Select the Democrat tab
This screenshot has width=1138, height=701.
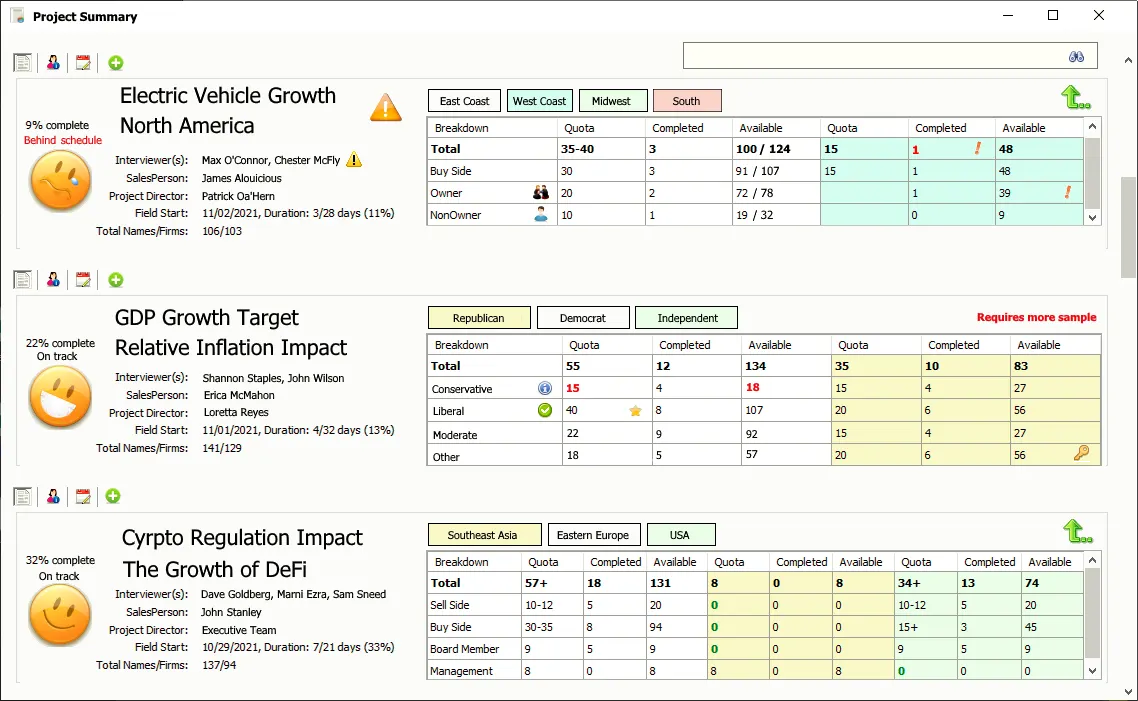pyautogui.click(x=583, y=318)
